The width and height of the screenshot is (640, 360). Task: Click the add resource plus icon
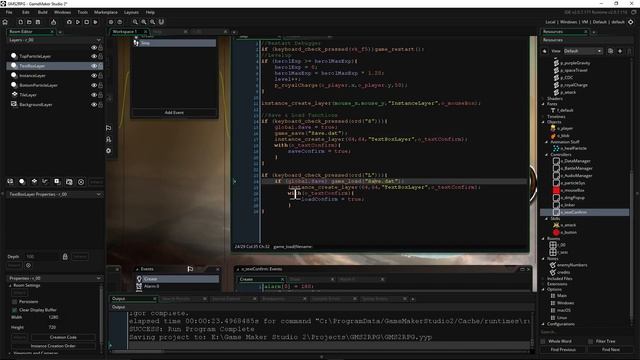pos(620,51)
